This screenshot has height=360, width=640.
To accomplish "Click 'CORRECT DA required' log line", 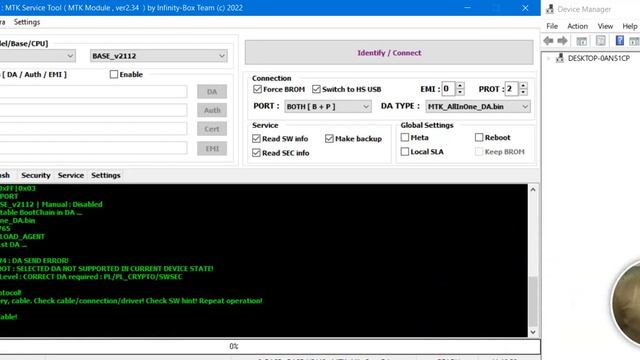I will 91,277.
